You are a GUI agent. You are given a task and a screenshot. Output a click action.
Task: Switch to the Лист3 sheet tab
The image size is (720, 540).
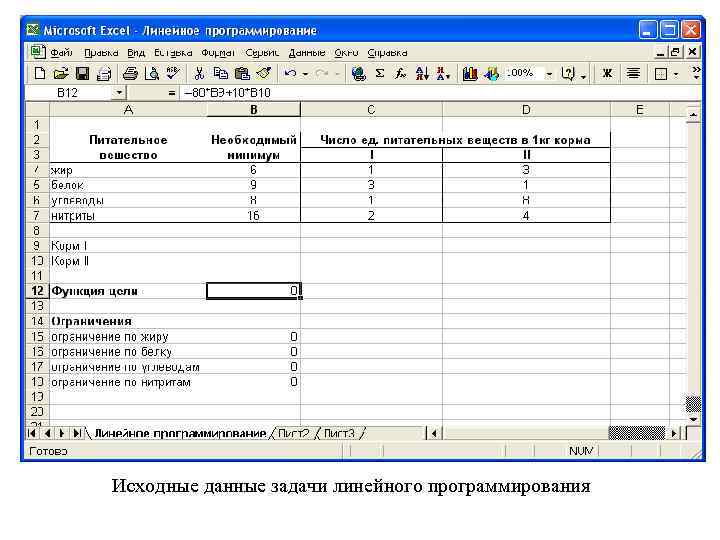pyautogui.click(x=339, y=433)
